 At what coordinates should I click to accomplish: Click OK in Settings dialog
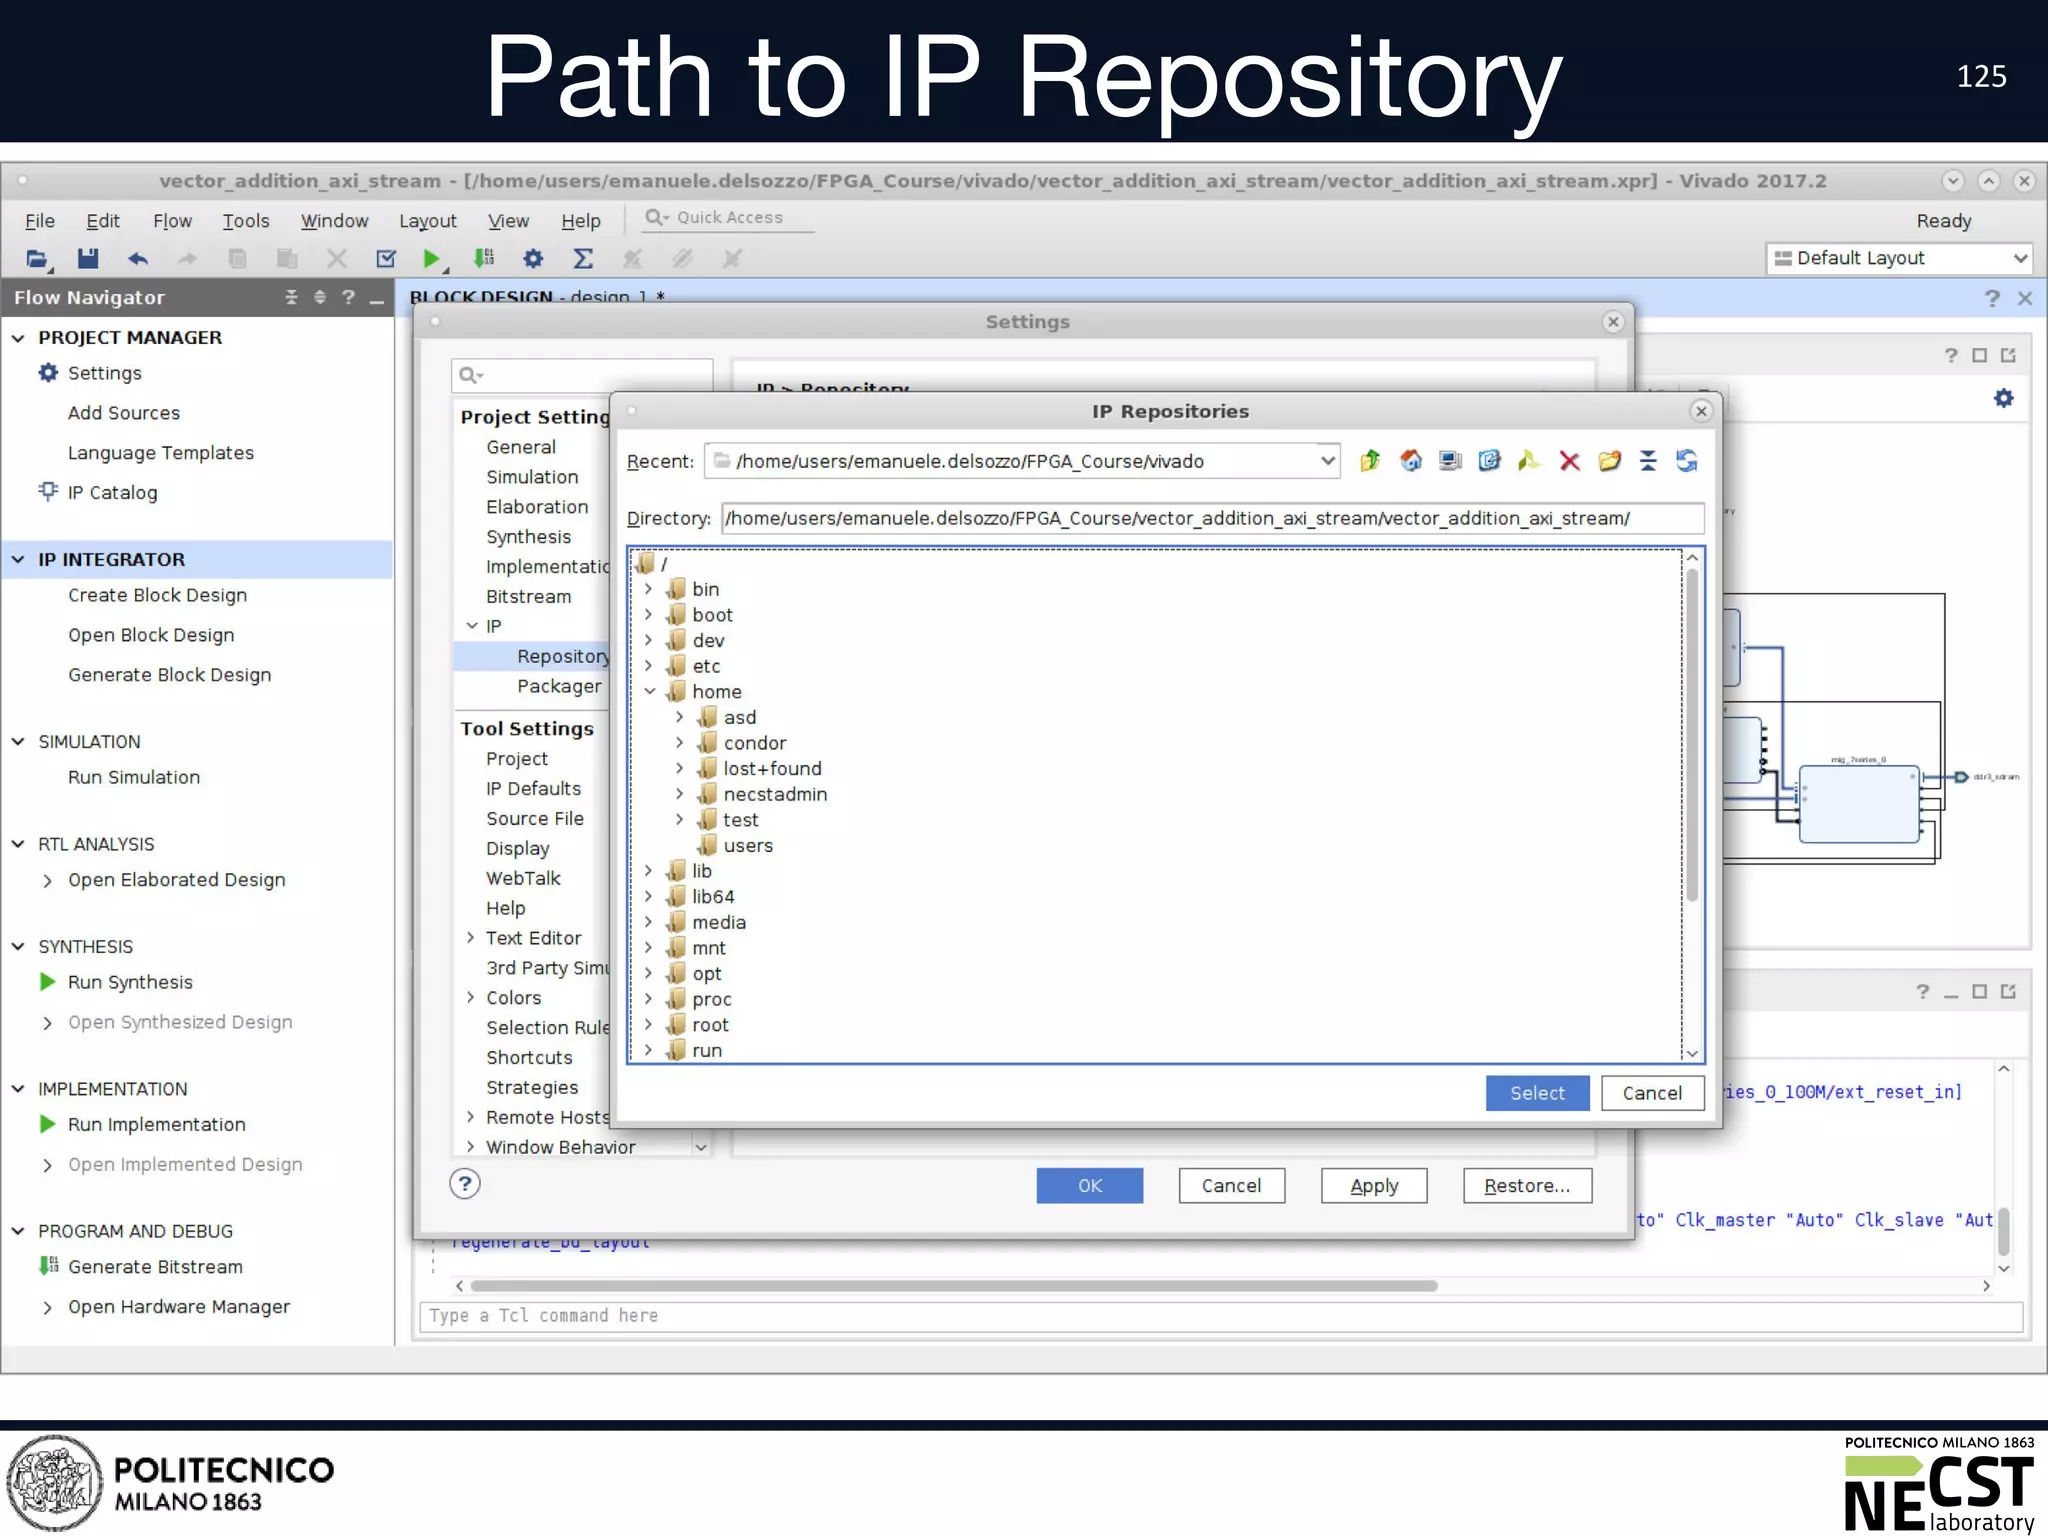click(x=1089, y=1185)
